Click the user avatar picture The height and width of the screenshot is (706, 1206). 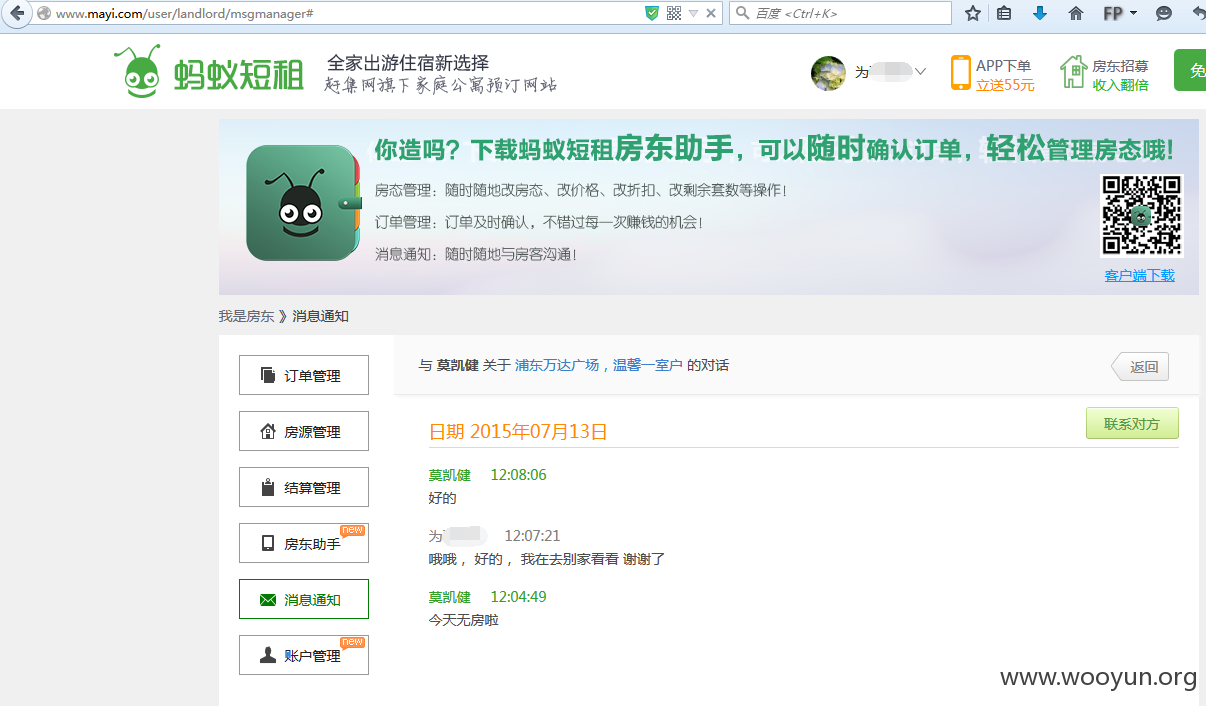click(828, 73)
